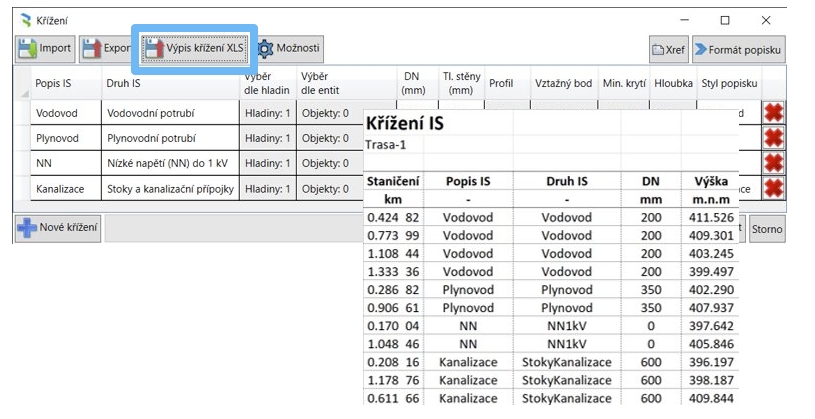Click Hladiny: 1 in Vodovod row

[267, 113]
